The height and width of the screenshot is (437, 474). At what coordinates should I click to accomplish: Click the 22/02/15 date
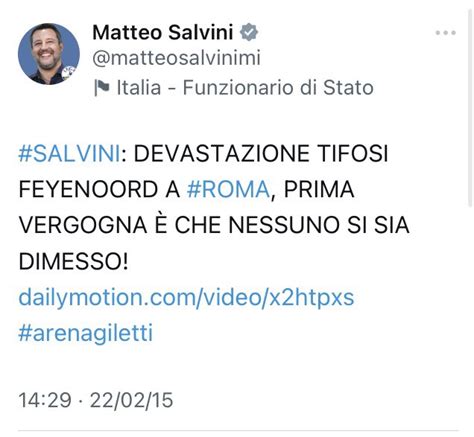[x=131, y=400]
